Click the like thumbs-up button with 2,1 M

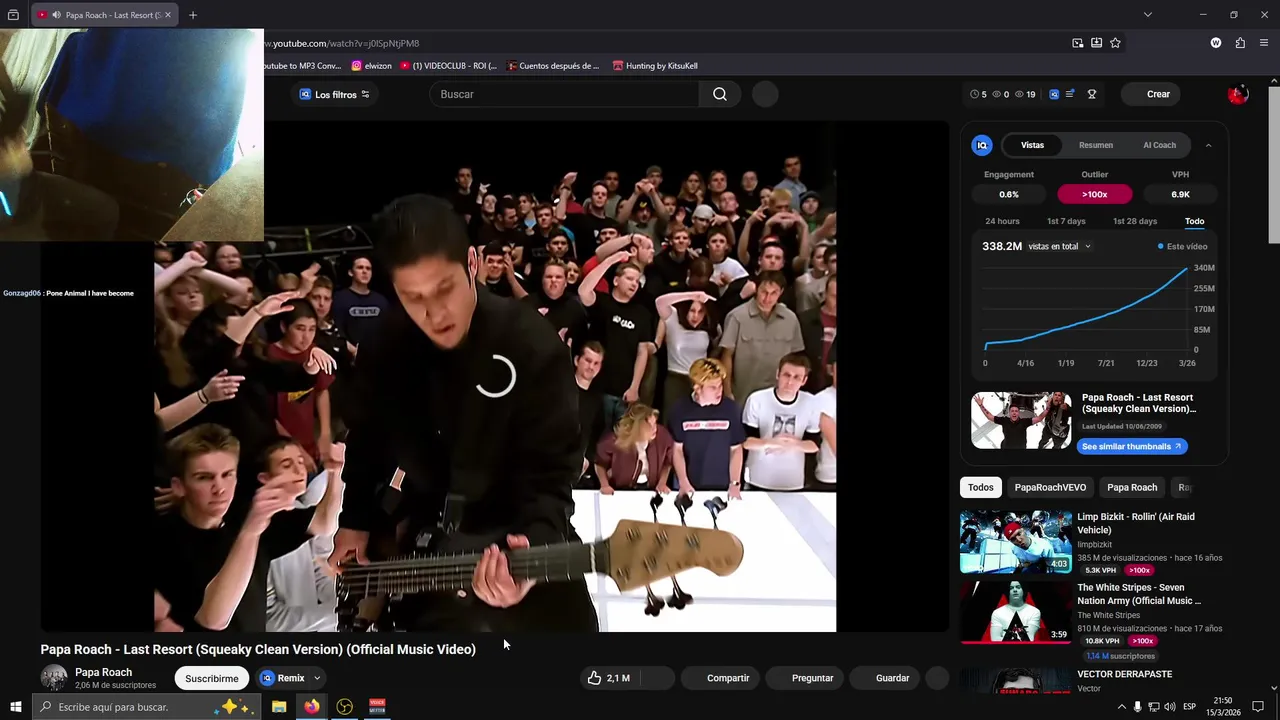610,678
